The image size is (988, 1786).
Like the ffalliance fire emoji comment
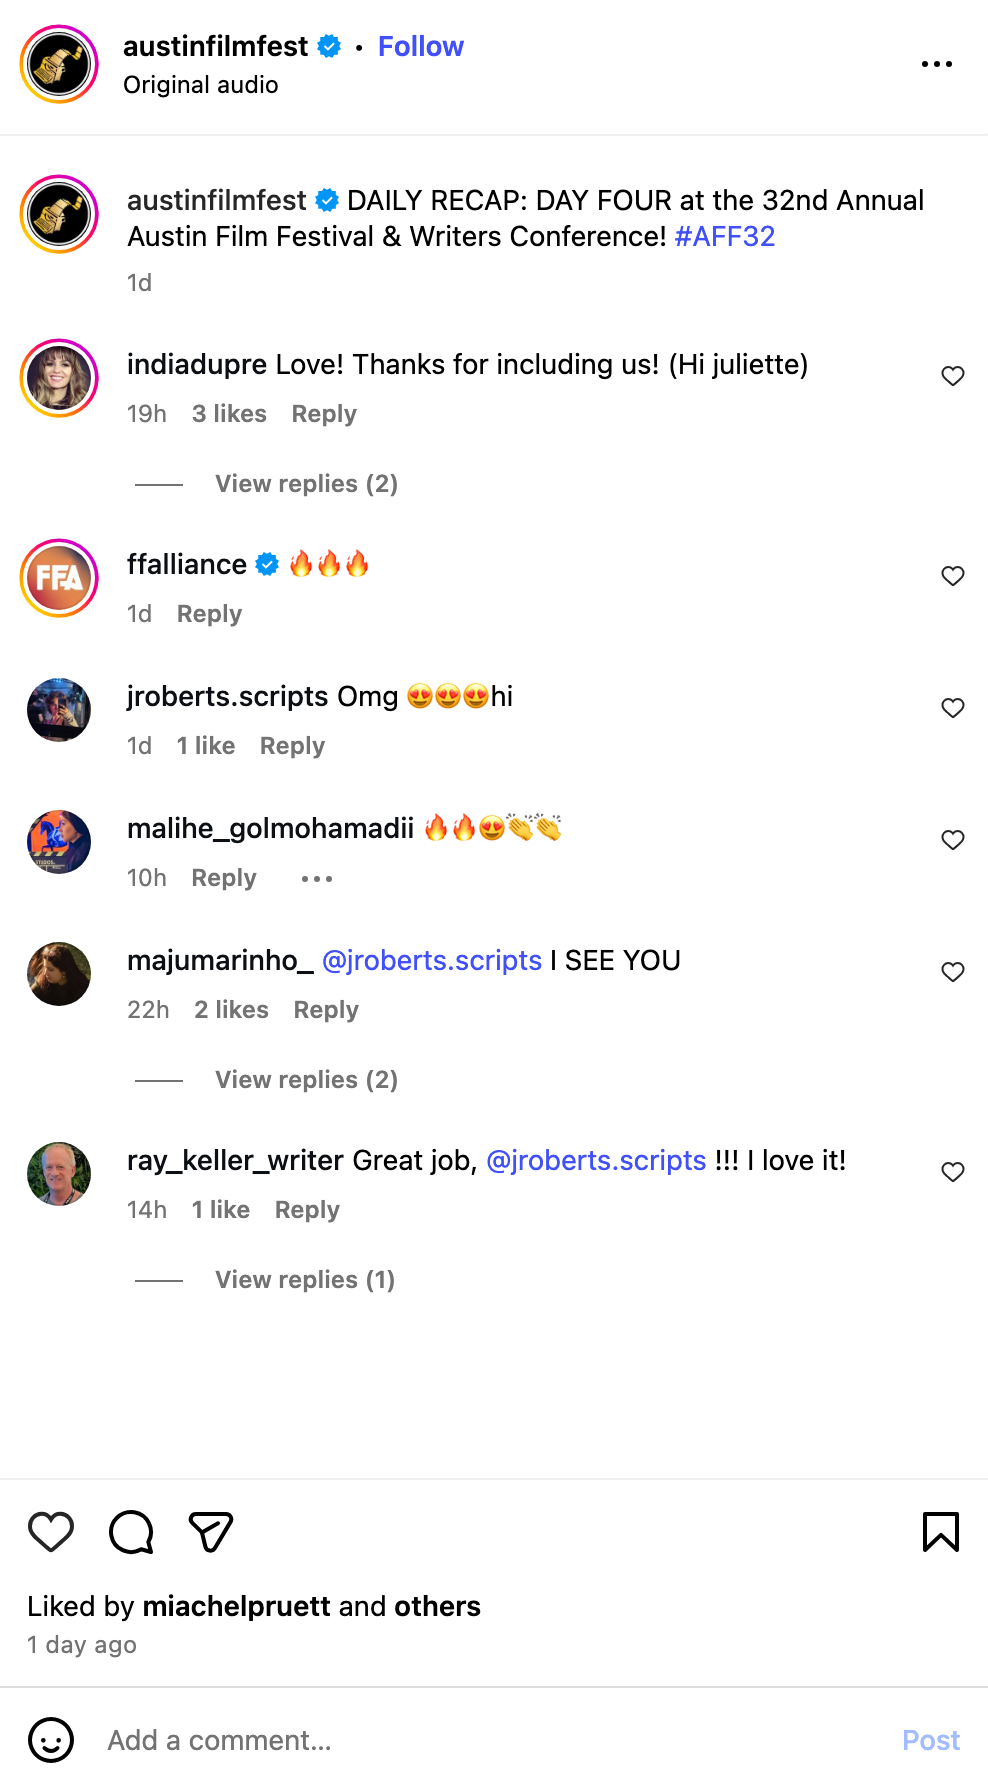point(953,576)
